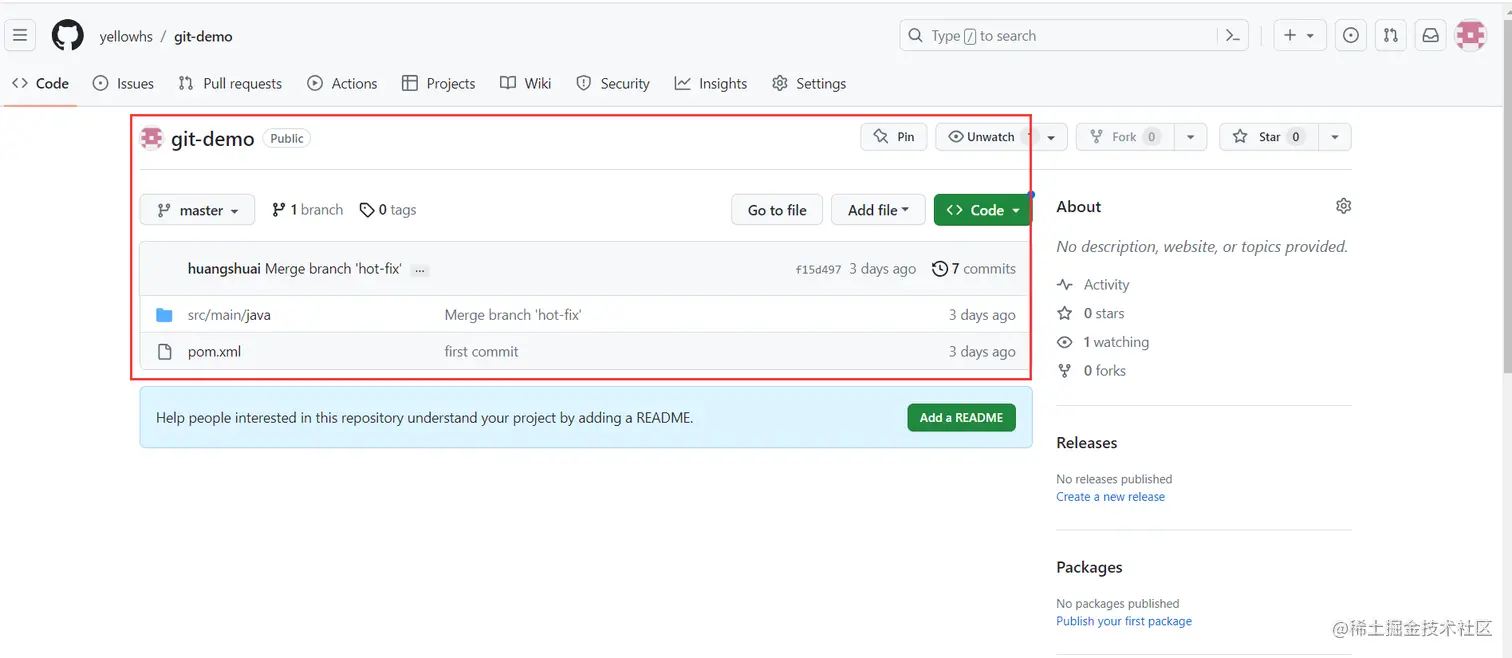Image resolution: width=1512 pixels, height=658 pixels.
Task: Open src/main/java row commit message
Action: point(513,315)
